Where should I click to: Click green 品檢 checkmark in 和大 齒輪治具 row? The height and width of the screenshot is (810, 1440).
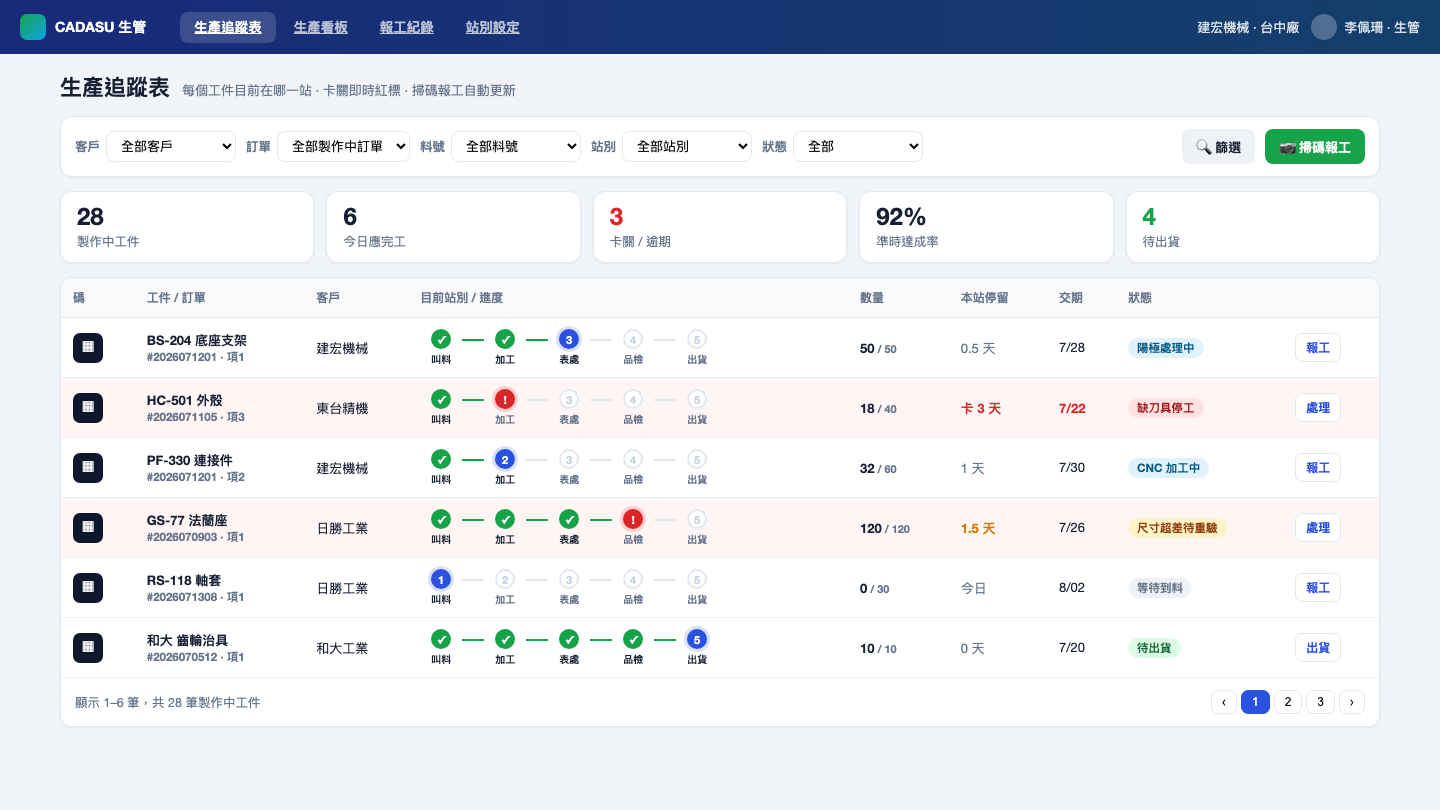633,639
